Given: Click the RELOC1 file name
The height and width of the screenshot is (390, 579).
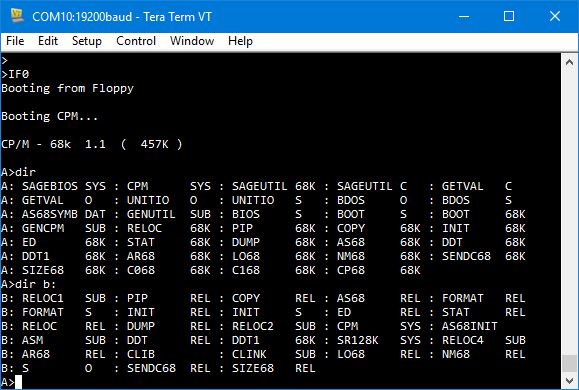Looking at the screenshot, I should coord(43,298).
